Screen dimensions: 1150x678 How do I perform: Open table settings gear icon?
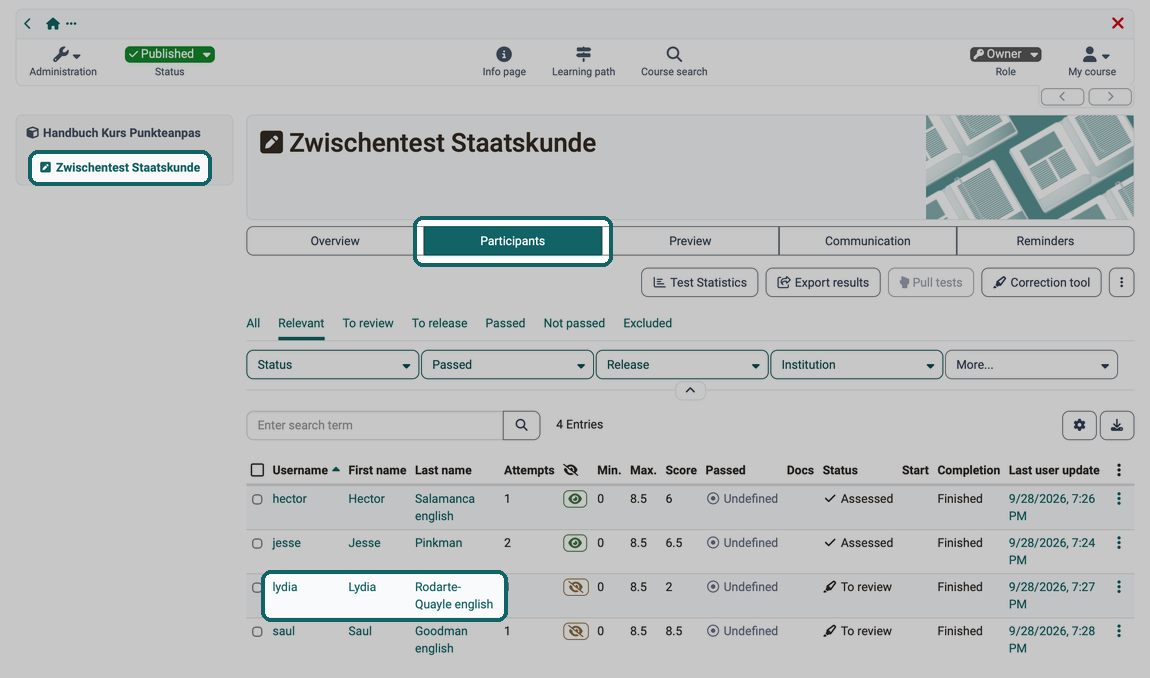pyautogui.click(x=1079, y=425)
